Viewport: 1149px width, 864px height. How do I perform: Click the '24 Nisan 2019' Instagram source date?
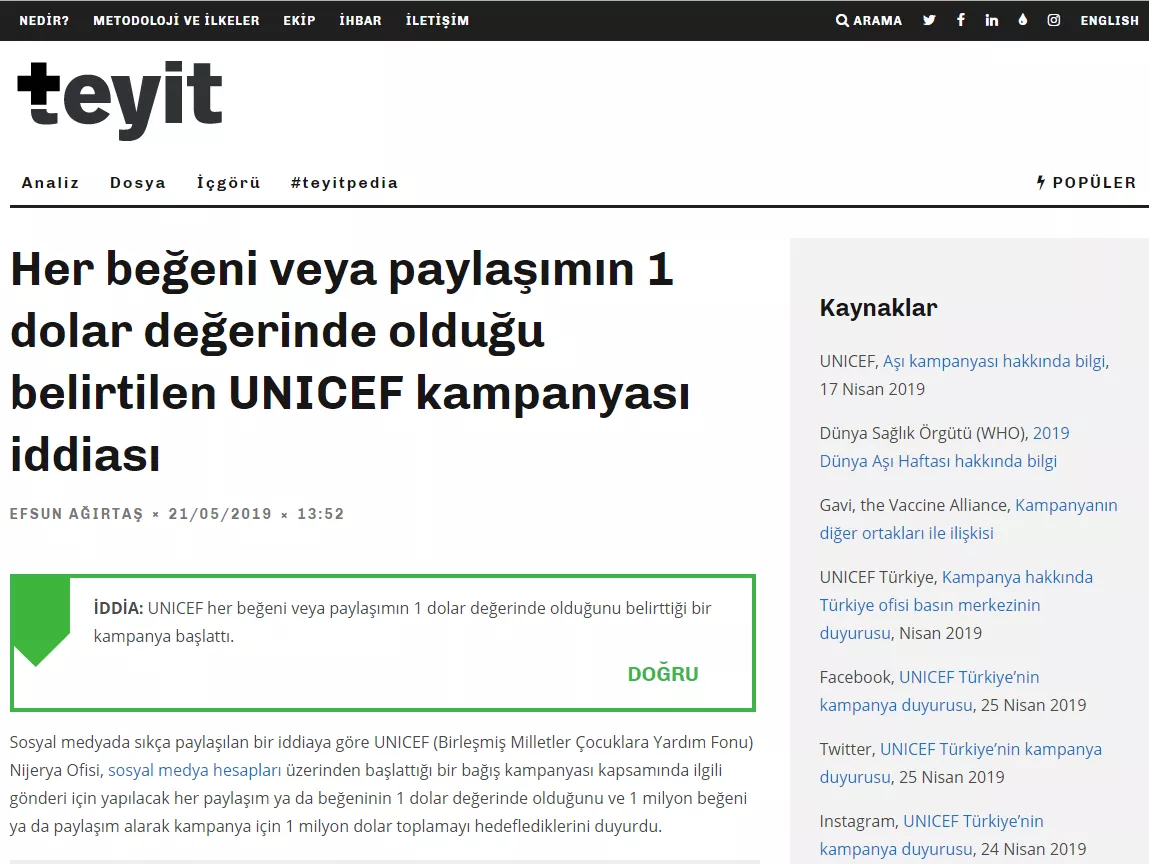[x=1033, y=849]
